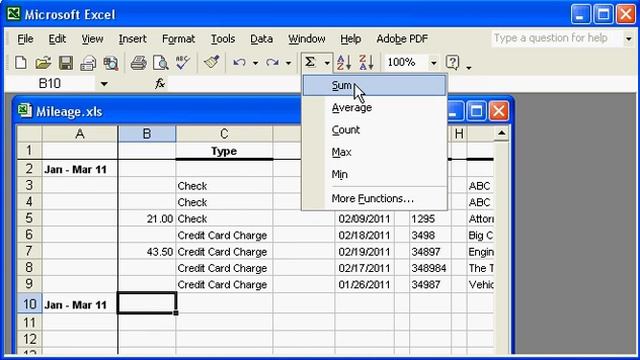
Task: Select column B header
Action: coord(147,134)
